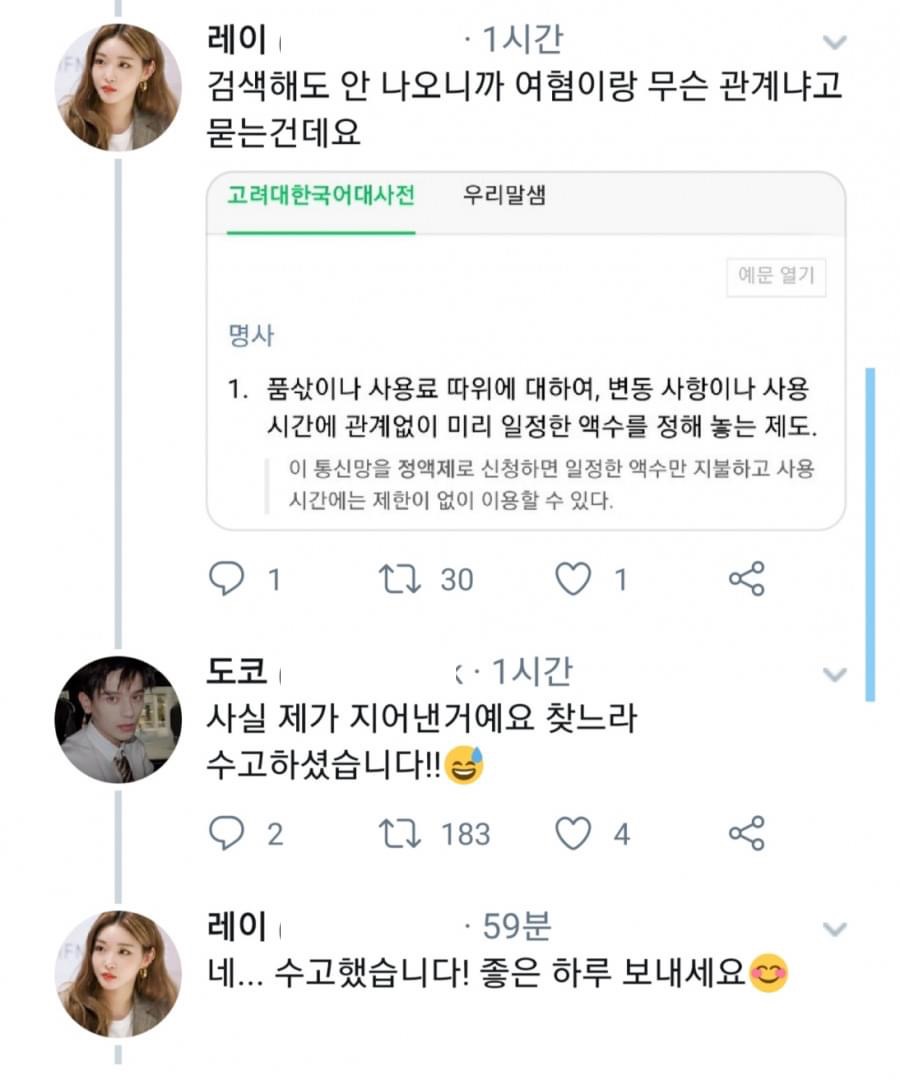Open the options chevron on the first tweet

pos(833,42)
